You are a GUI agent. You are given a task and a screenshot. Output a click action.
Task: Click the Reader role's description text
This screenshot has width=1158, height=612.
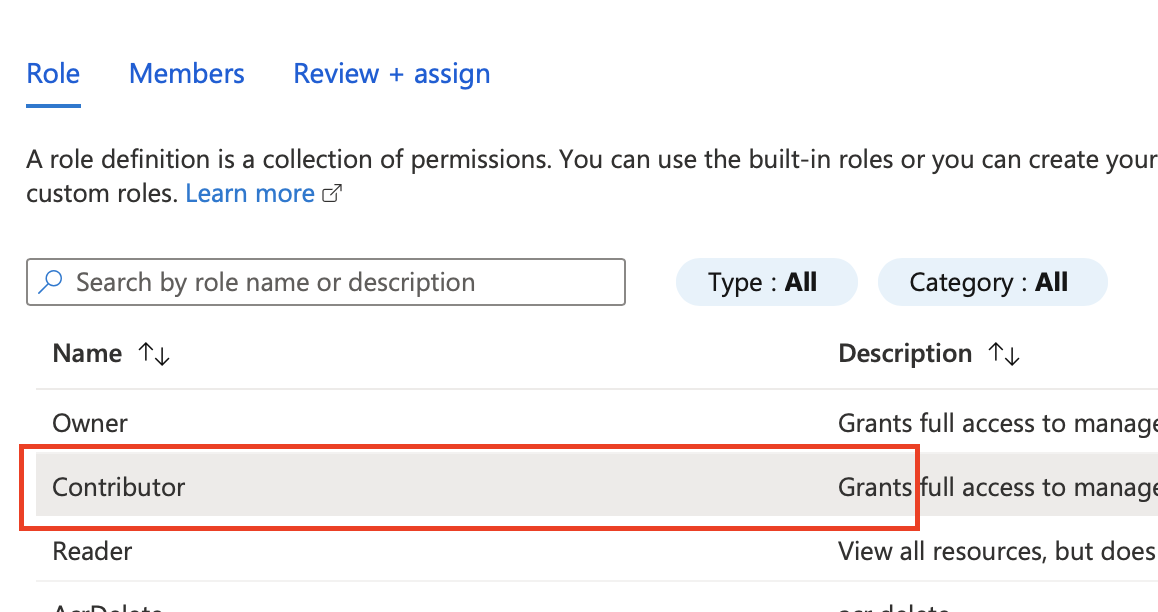[x=996, y=551]
